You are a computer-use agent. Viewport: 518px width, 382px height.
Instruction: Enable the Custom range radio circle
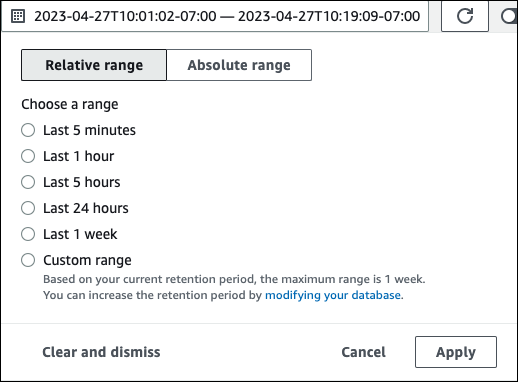coord(28,260)
